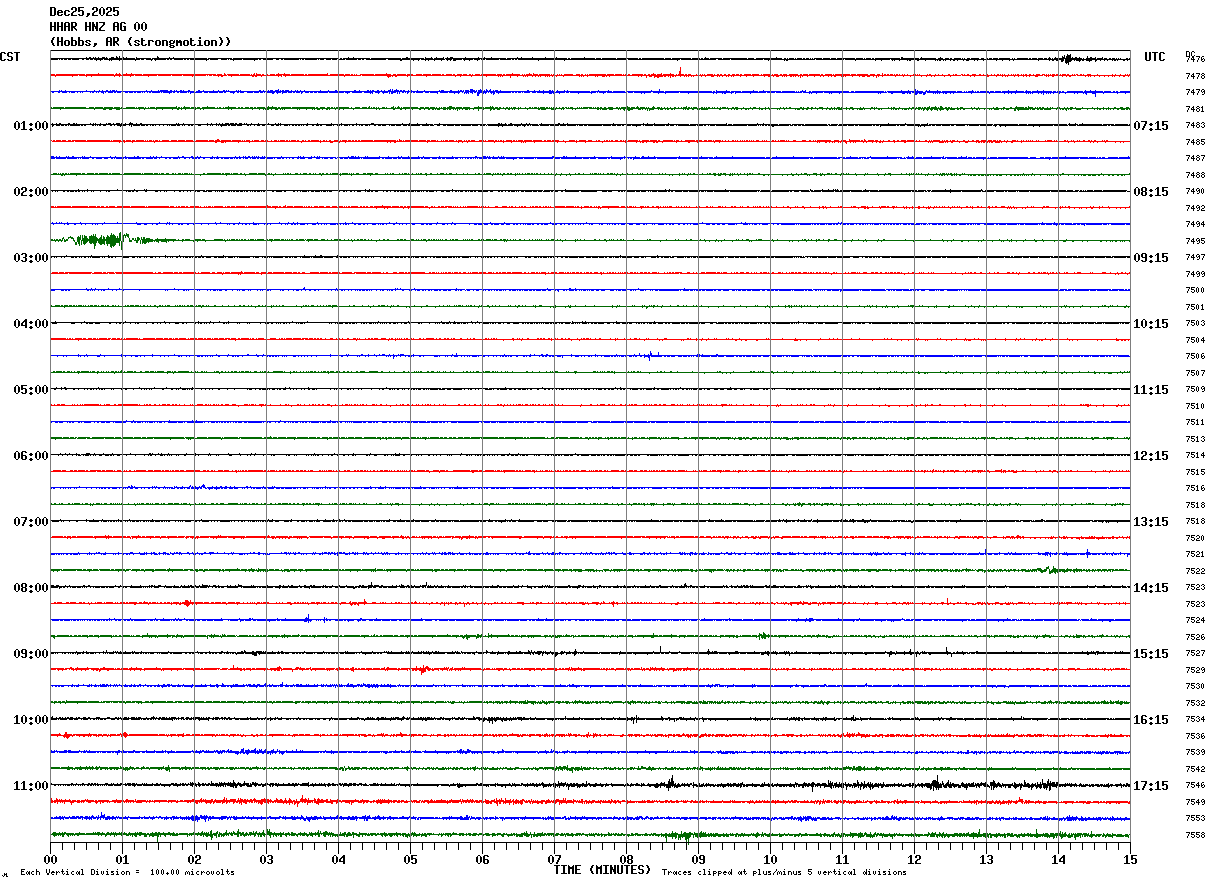Click the green seismic event burst before 03:00
Image resolution: width=1210 pixels, height=886 pixels.
[98, 240]
